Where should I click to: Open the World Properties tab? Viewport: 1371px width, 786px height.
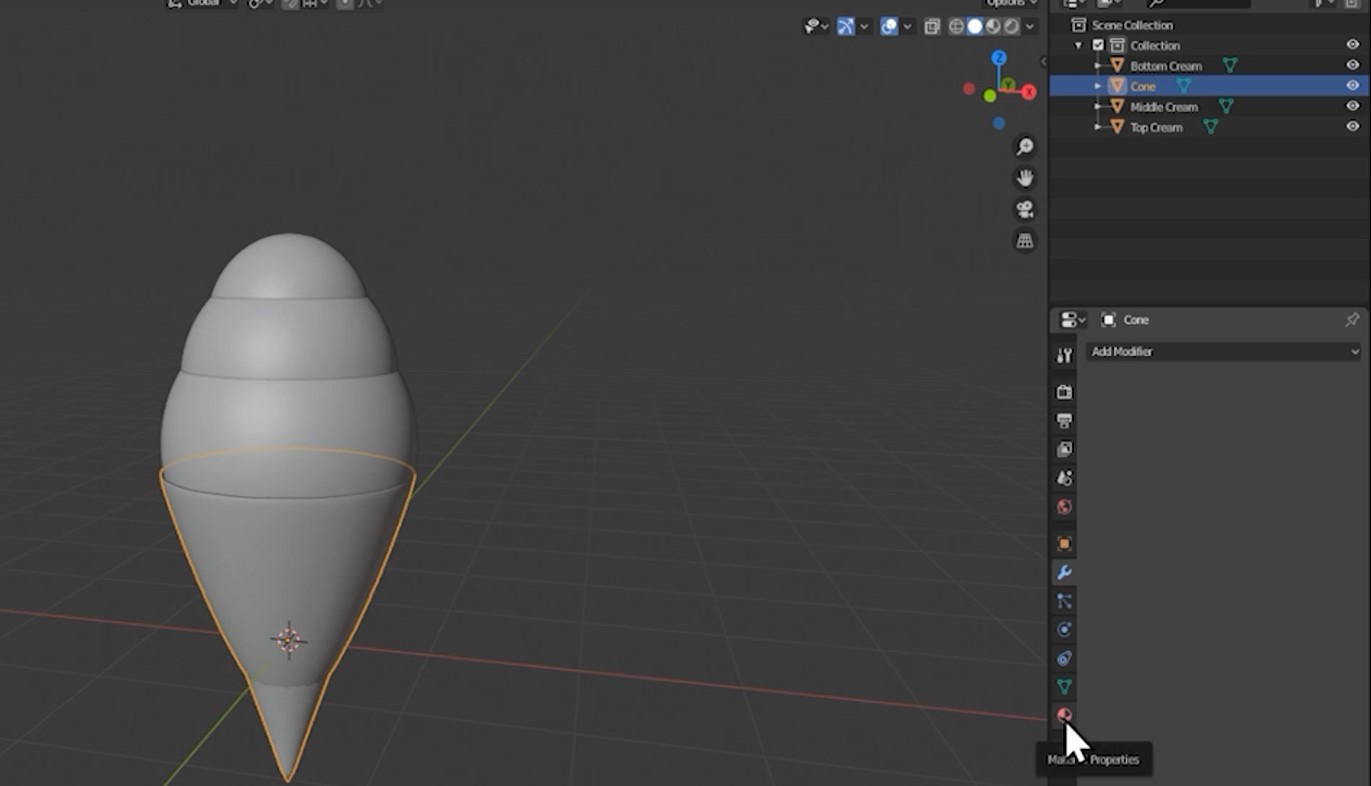[x=1064, y=507]
